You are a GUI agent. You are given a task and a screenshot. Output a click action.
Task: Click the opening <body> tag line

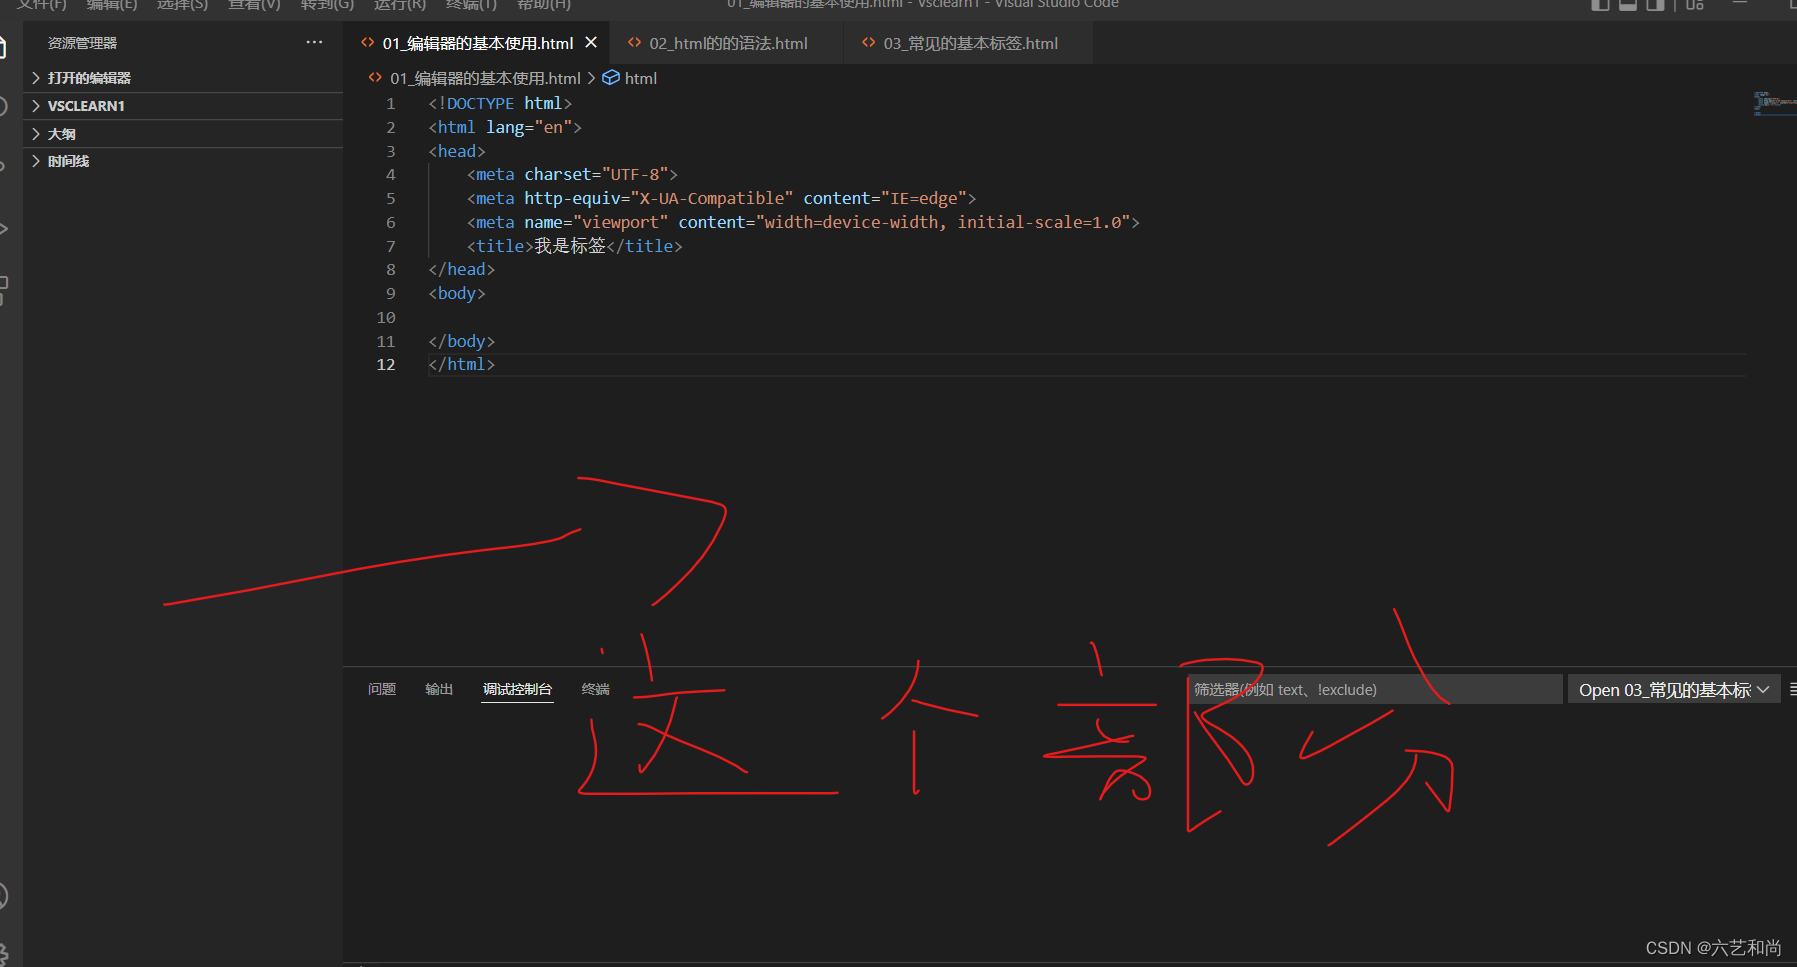point(457,293)
